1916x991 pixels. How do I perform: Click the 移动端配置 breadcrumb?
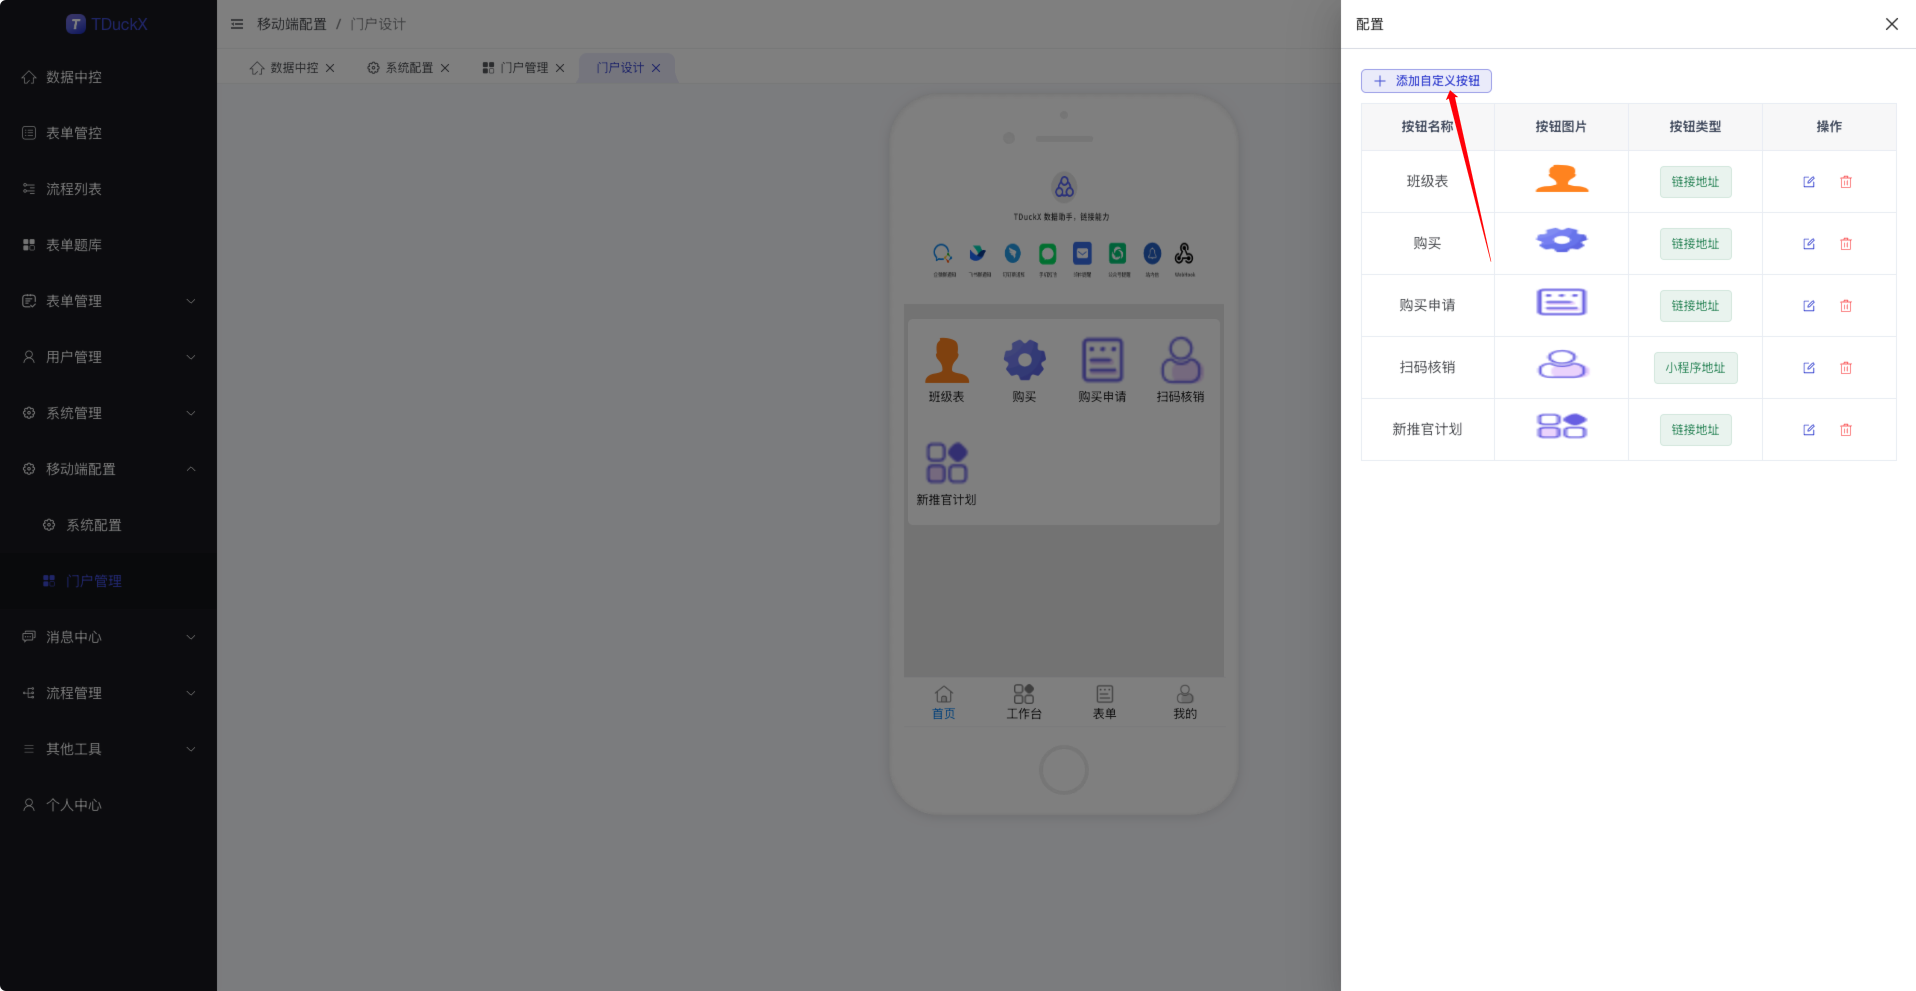tap(292, 24)
